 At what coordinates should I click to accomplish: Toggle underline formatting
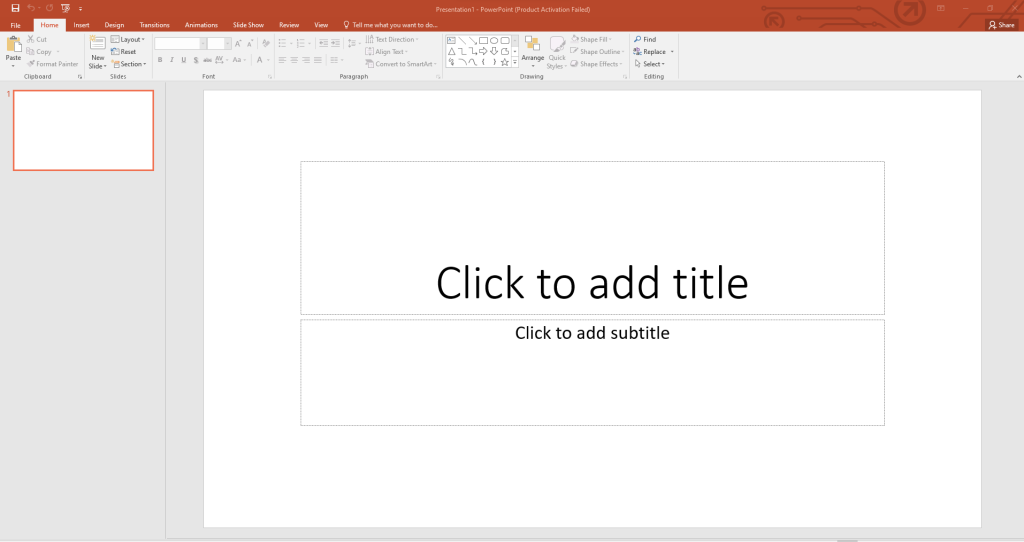(183, 60)
